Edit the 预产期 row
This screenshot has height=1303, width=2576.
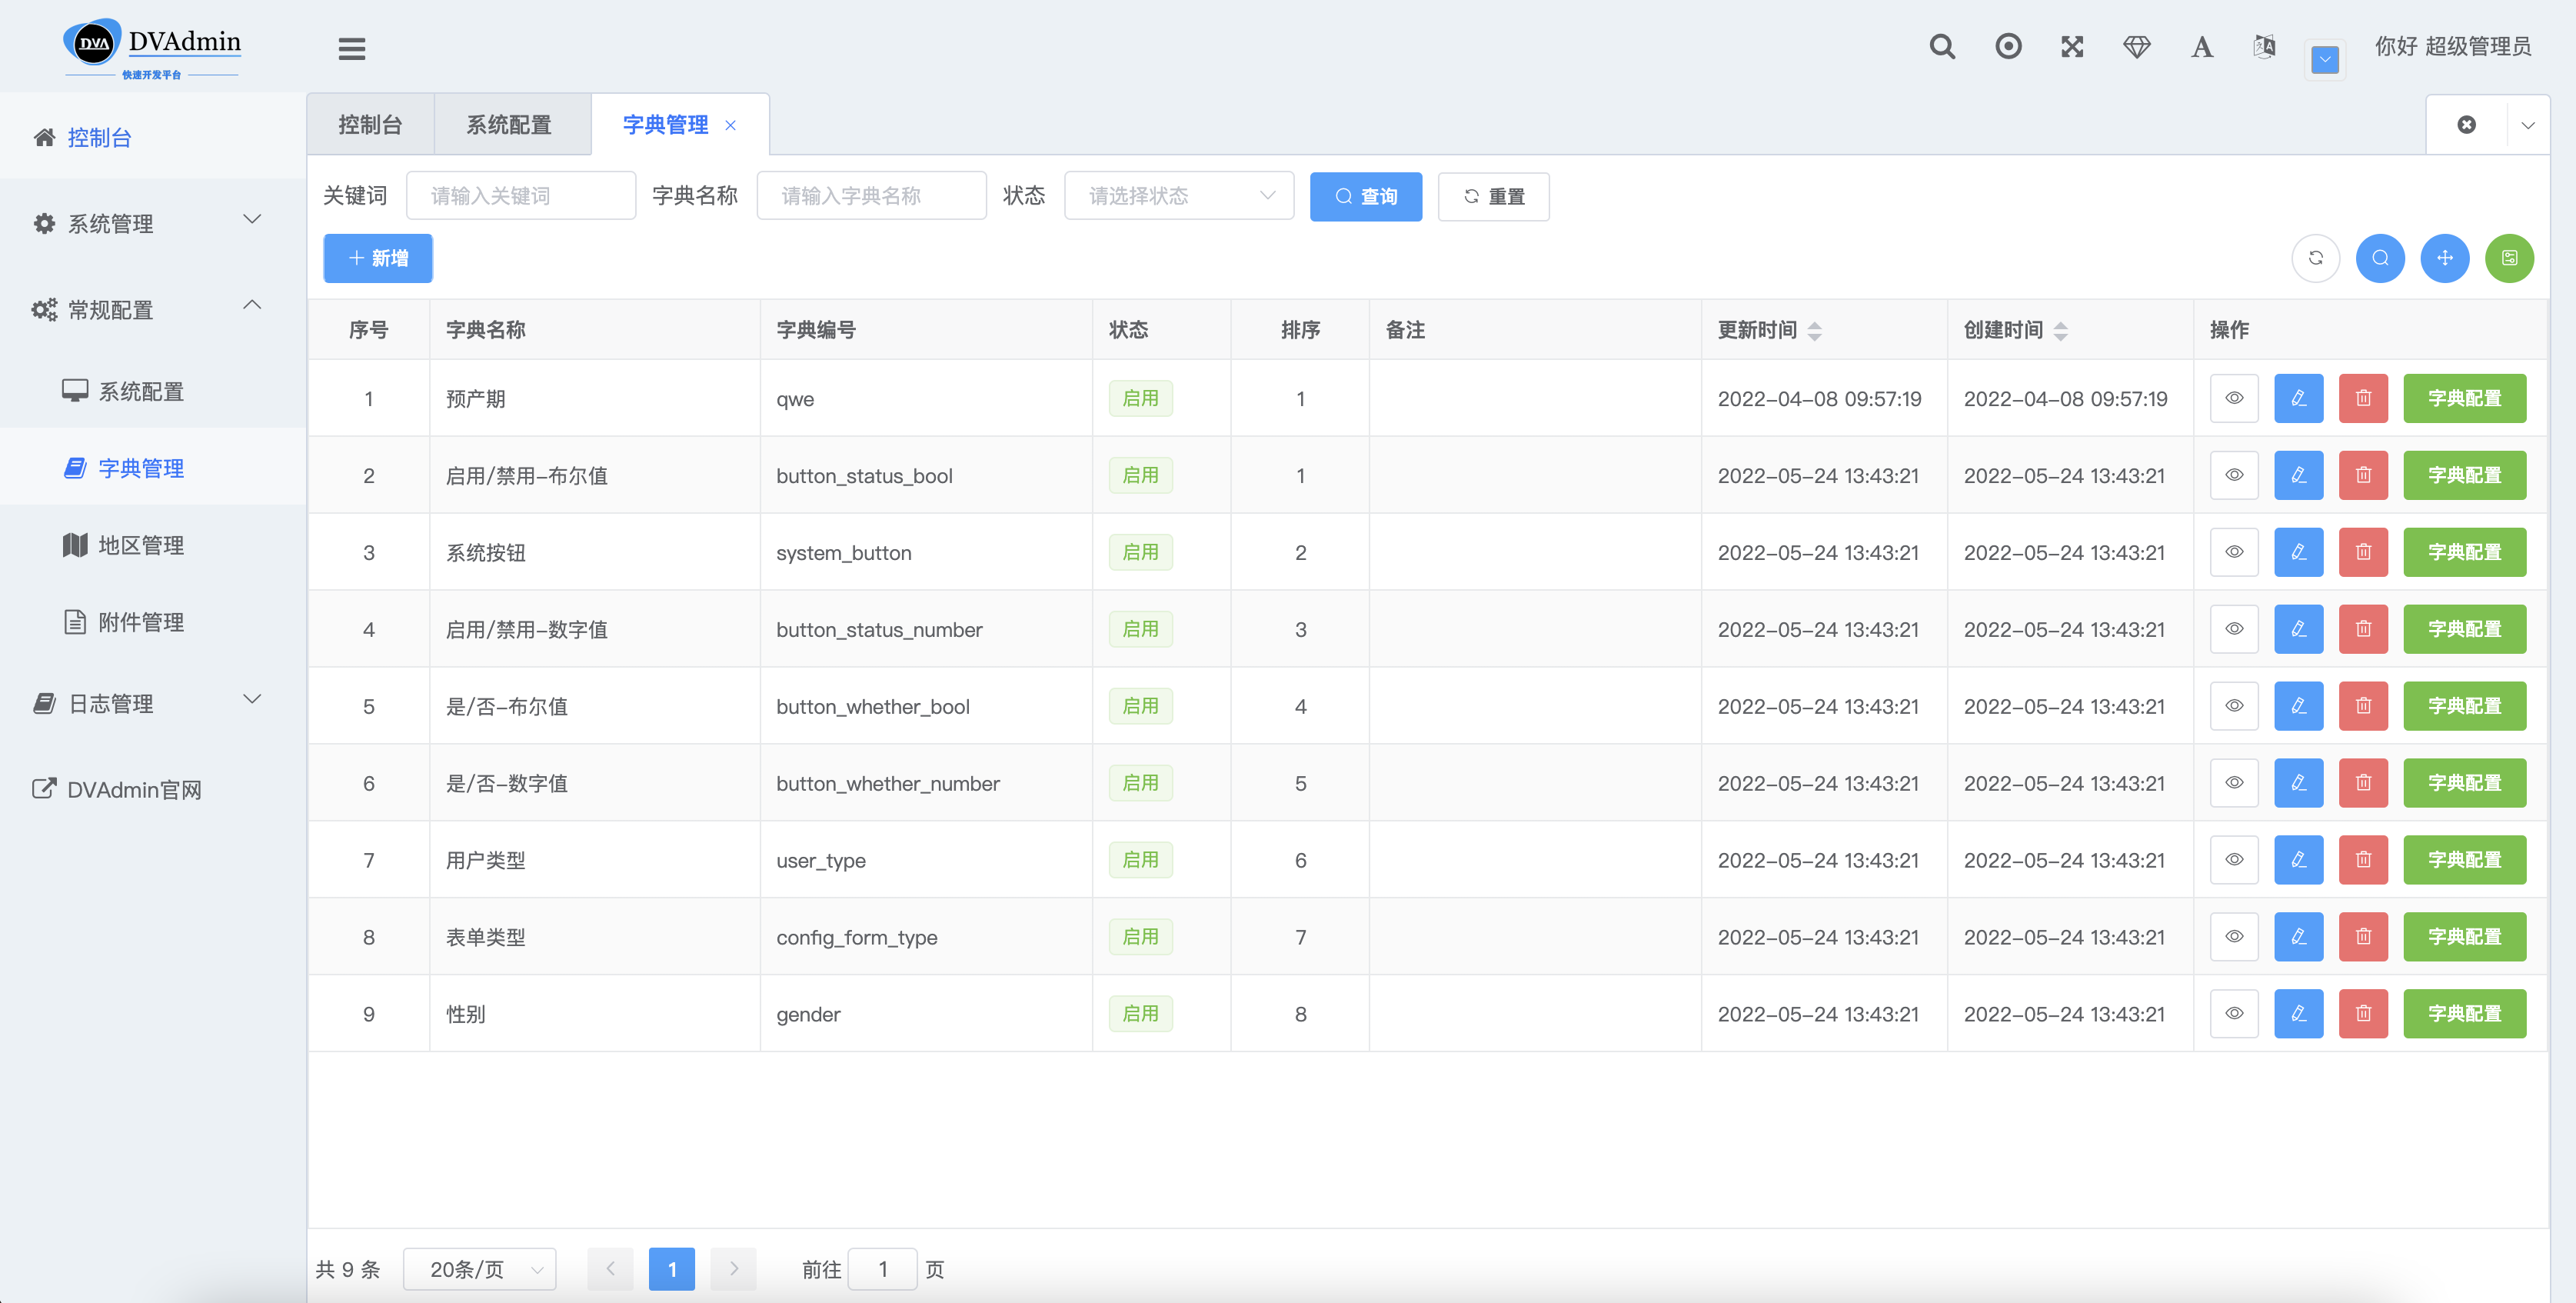(x=2298, y=398)
